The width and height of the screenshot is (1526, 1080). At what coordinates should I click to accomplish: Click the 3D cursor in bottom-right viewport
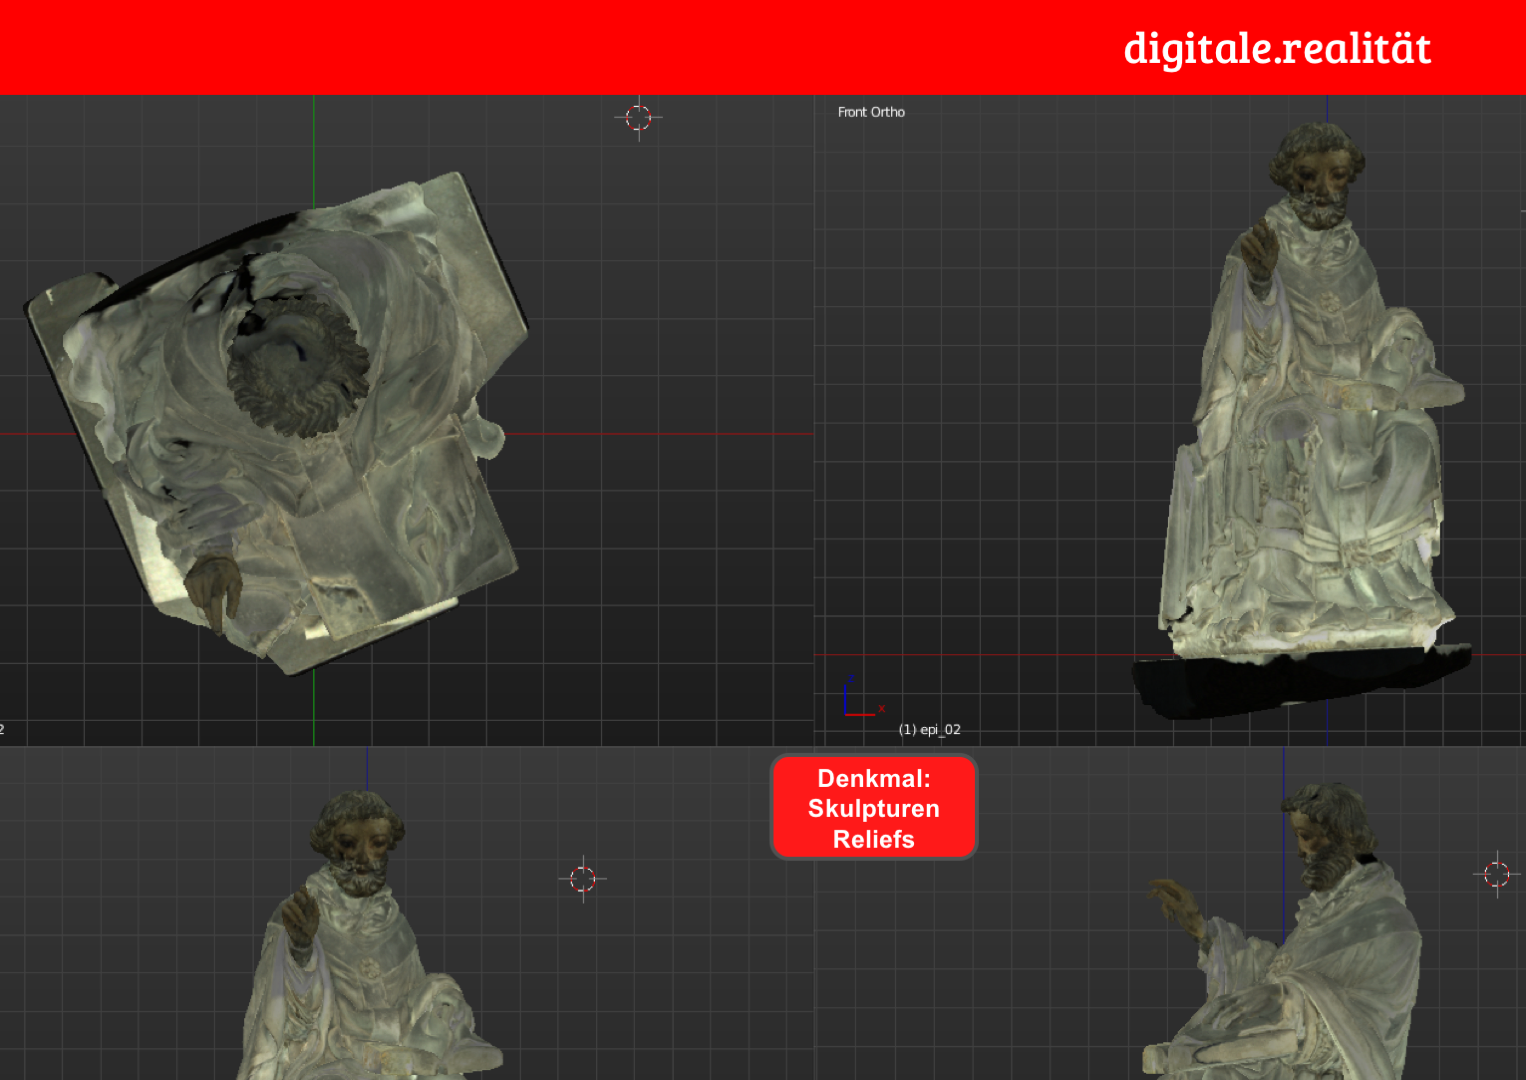pos(1497,872)
